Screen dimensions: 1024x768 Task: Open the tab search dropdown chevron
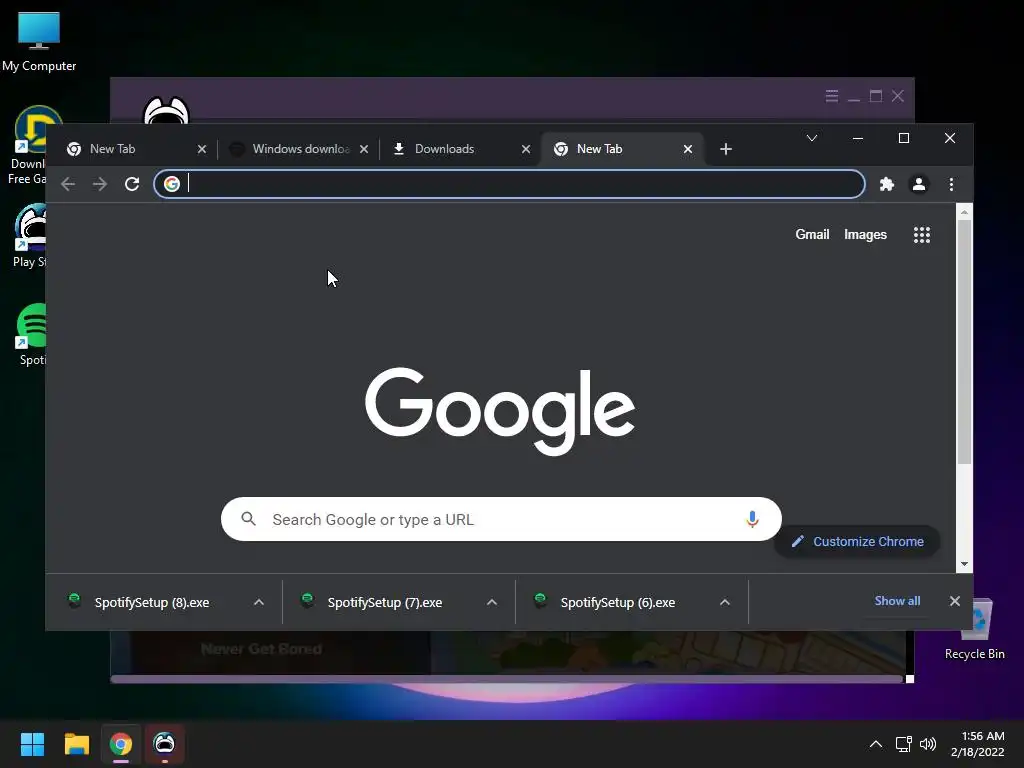(x=812, y=138)
